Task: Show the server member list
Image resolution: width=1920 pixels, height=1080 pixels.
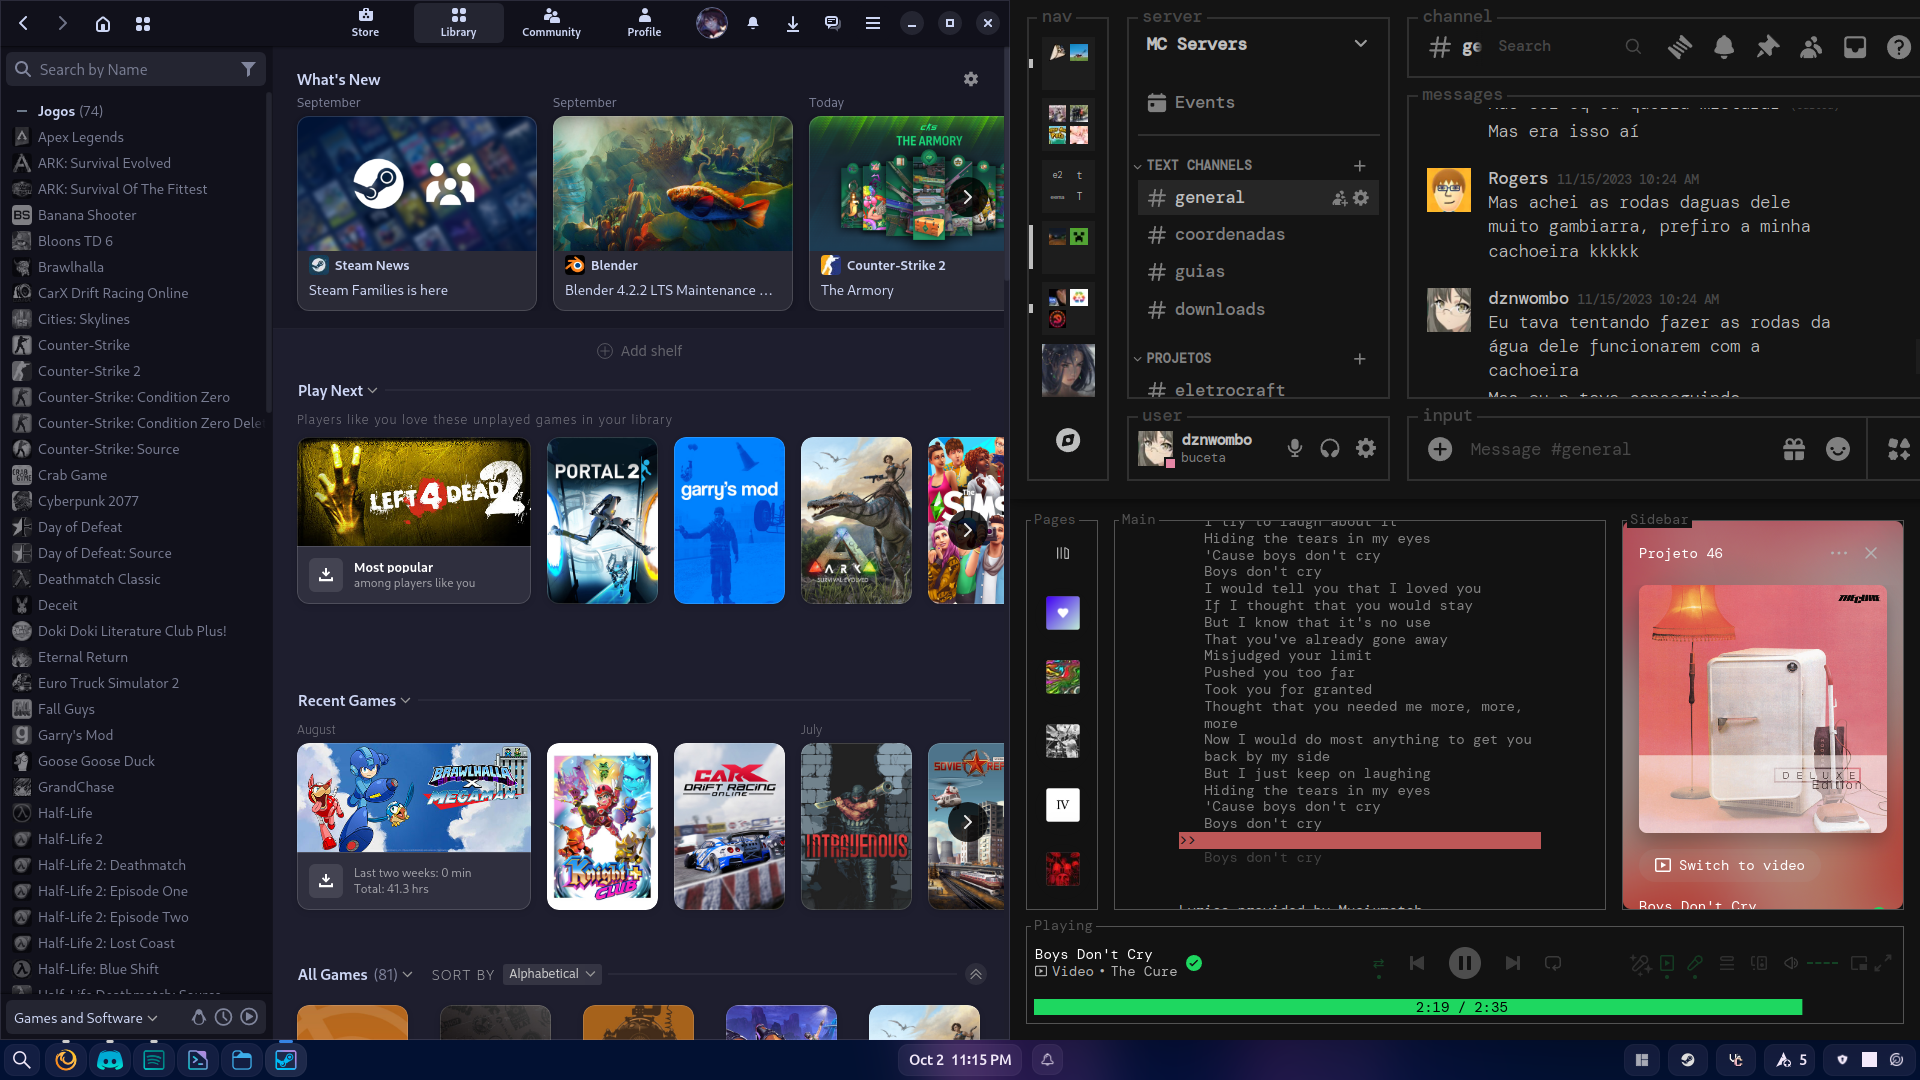Action: [x=1810, y=46]
